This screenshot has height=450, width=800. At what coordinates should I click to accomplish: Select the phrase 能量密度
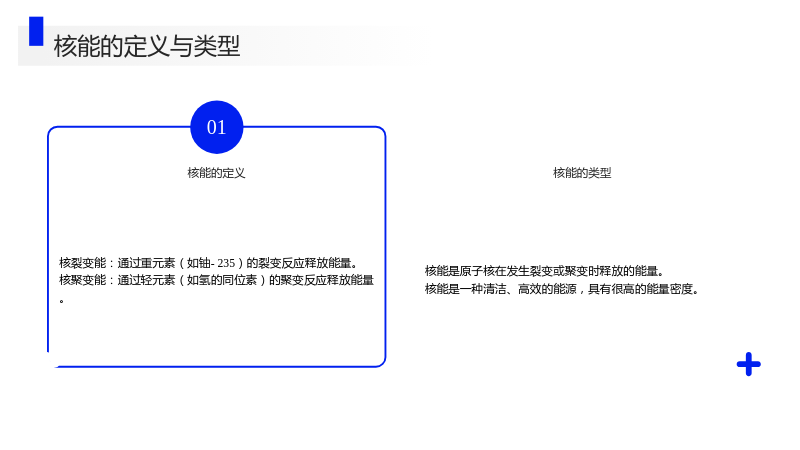[669, 289]
